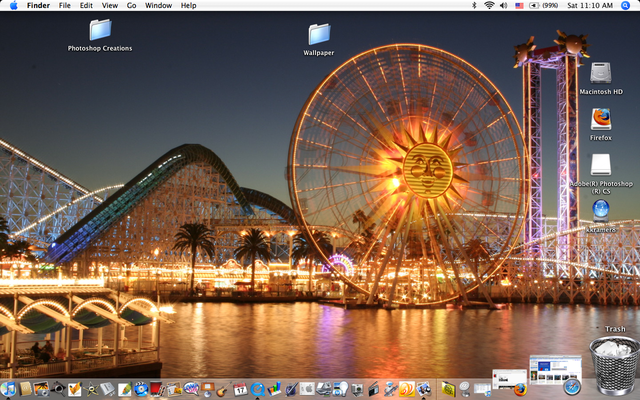Select the Firefox icon on desktop
The width and height of the screenshot is (640, 400).
coord(601,119)
